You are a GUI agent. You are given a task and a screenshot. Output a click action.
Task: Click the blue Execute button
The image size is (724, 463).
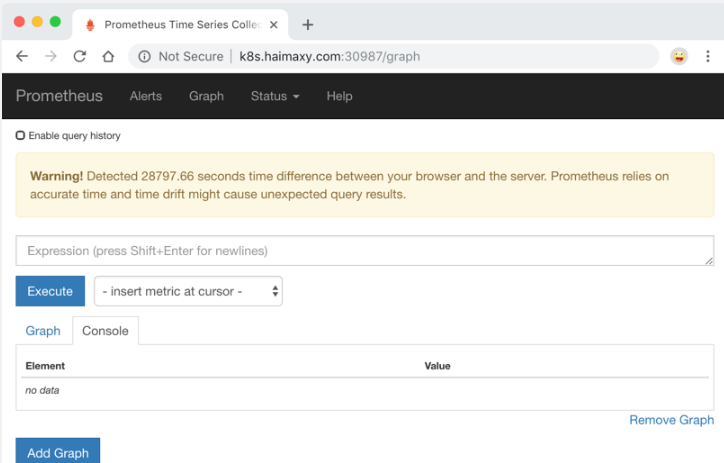coord(50,291)
